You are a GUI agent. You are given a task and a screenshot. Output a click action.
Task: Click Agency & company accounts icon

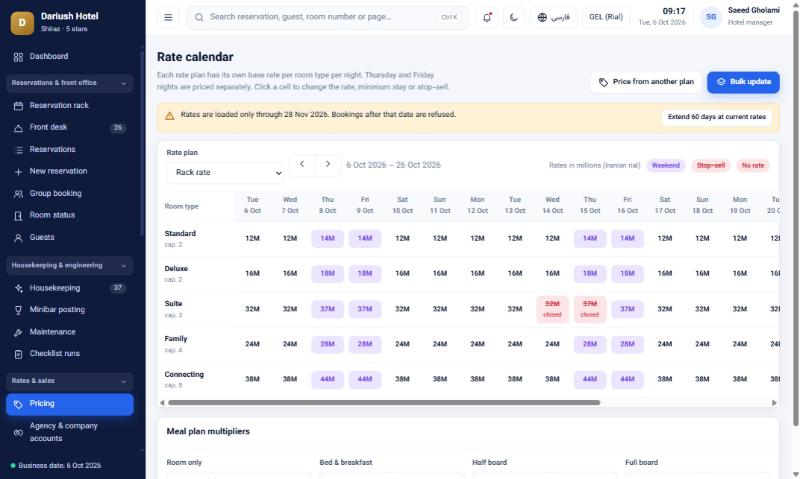coord(18,433)
